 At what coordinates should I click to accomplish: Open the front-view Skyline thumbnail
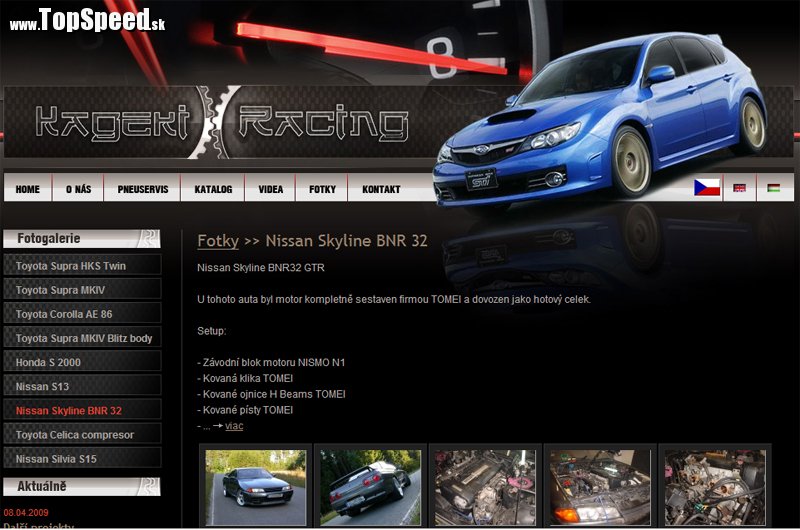pos(256,487)
